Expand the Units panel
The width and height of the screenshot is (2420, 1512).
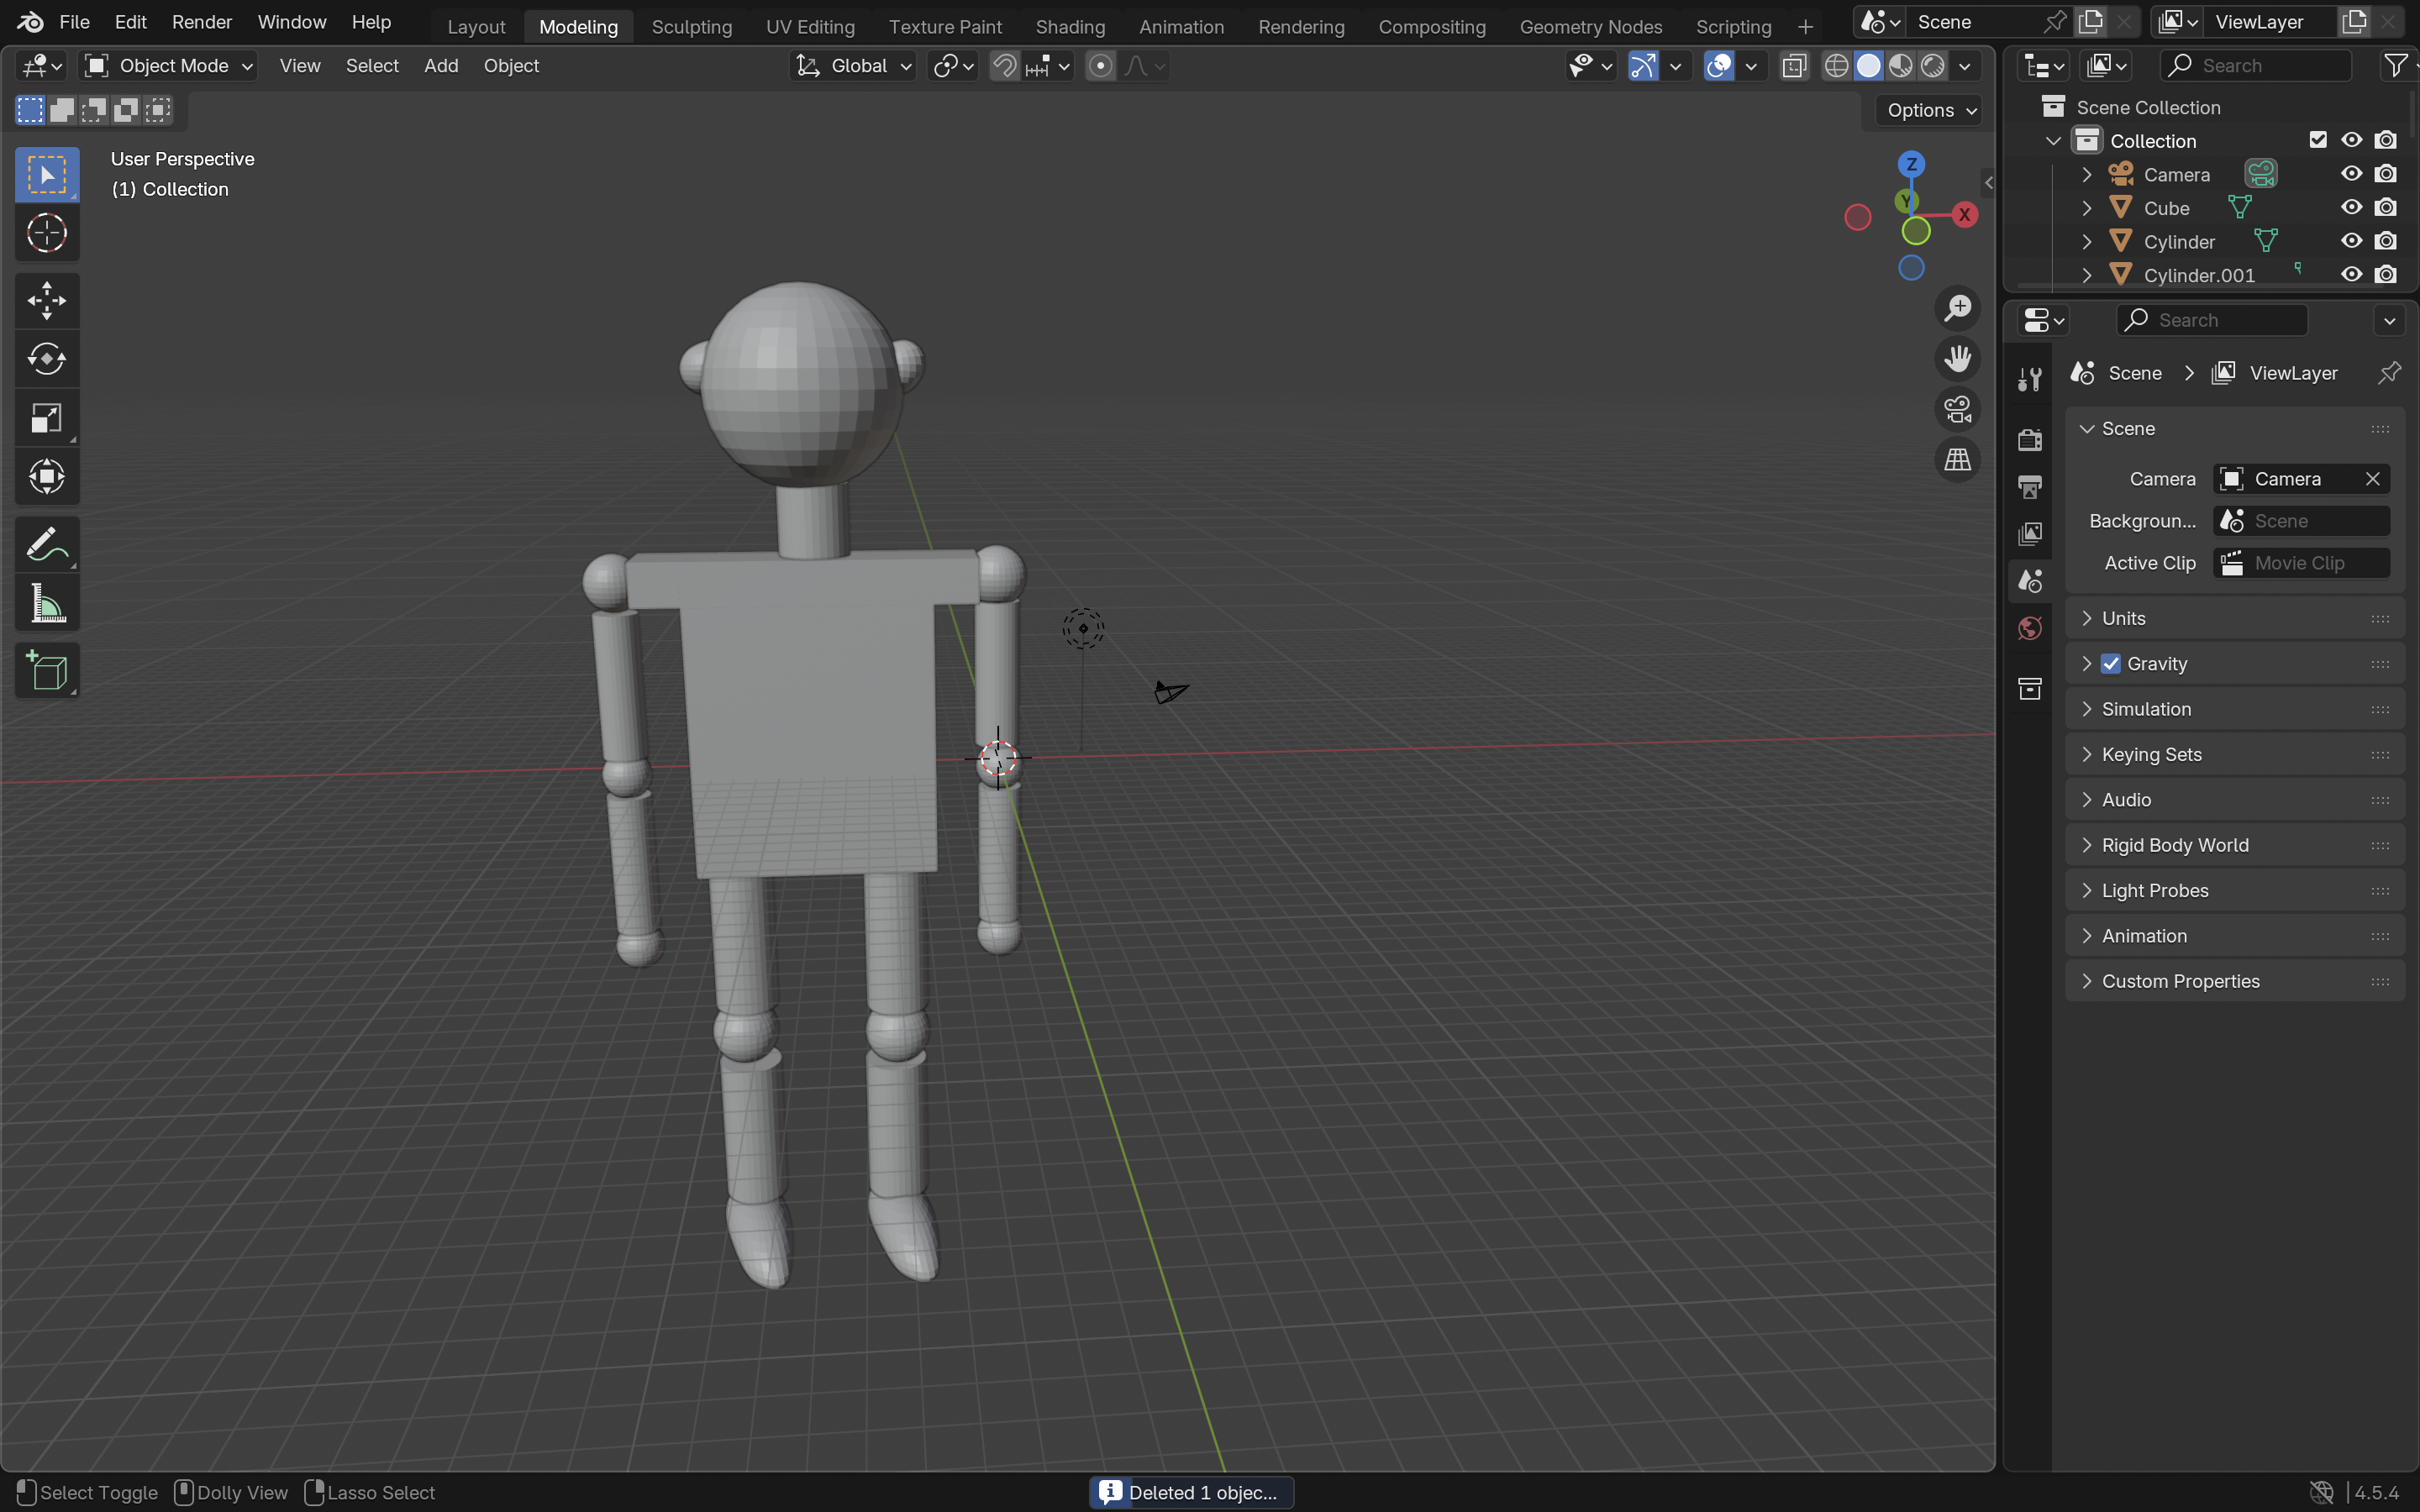point(2123,618)
